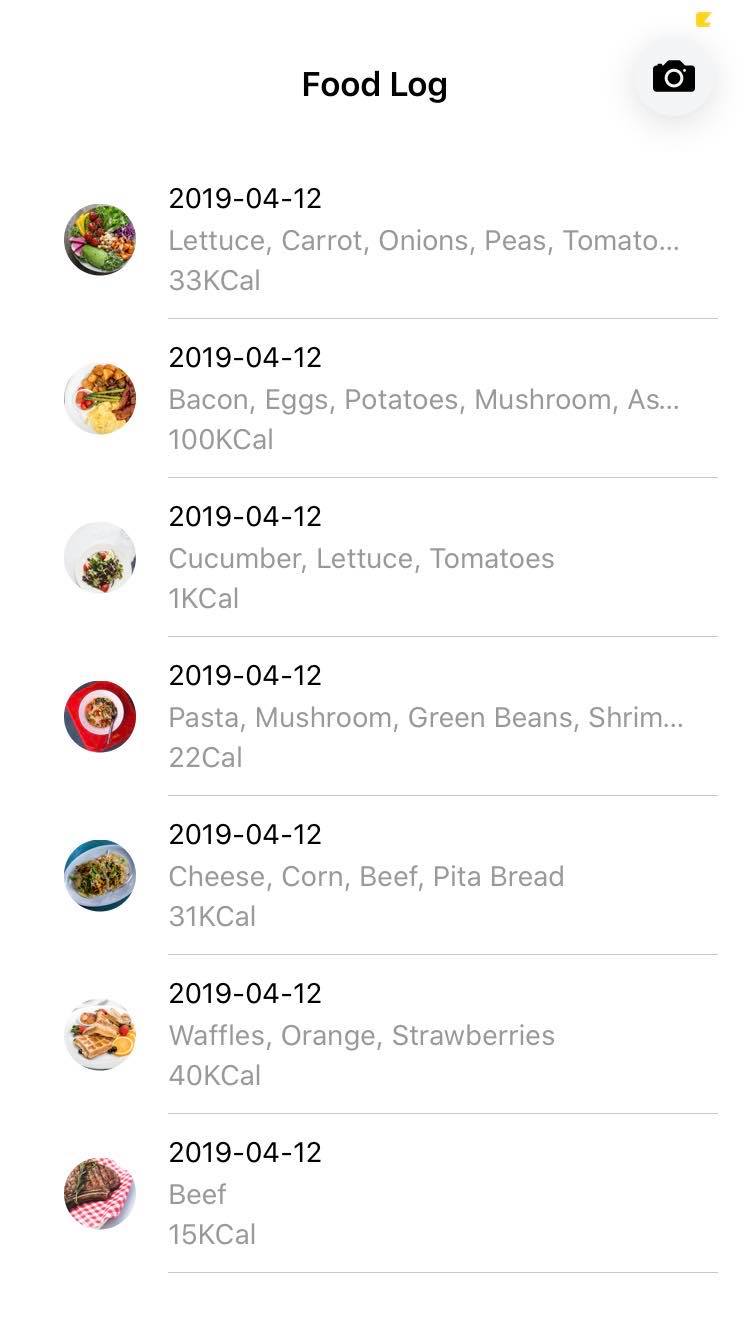Open the Cucumber, Lettuce, Tomatoes entry
This screenshot has width=750, height=1334.
tap(375, 558)
